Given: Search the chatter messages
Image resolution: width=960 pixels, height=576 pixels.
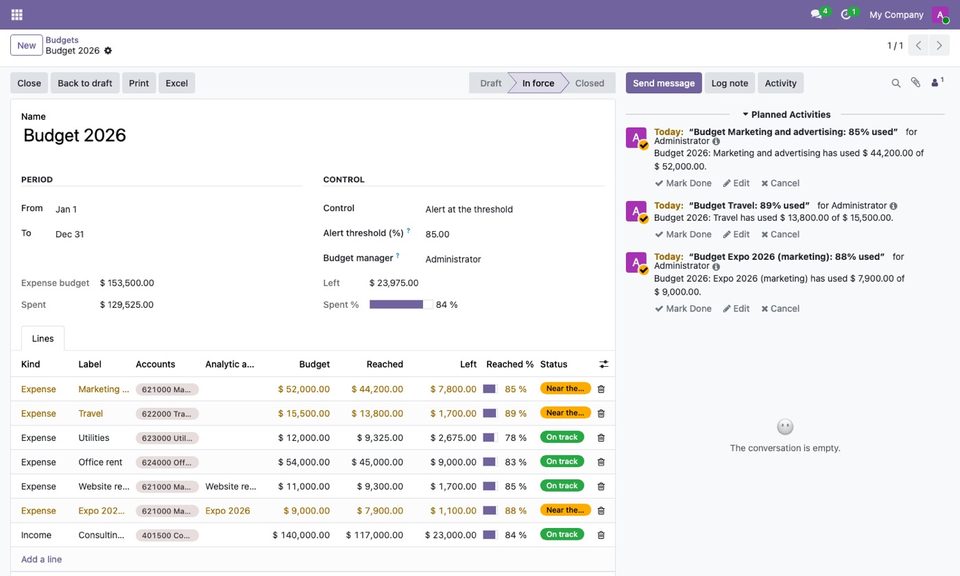Looking at the screenshot, I should coord(896,83).
